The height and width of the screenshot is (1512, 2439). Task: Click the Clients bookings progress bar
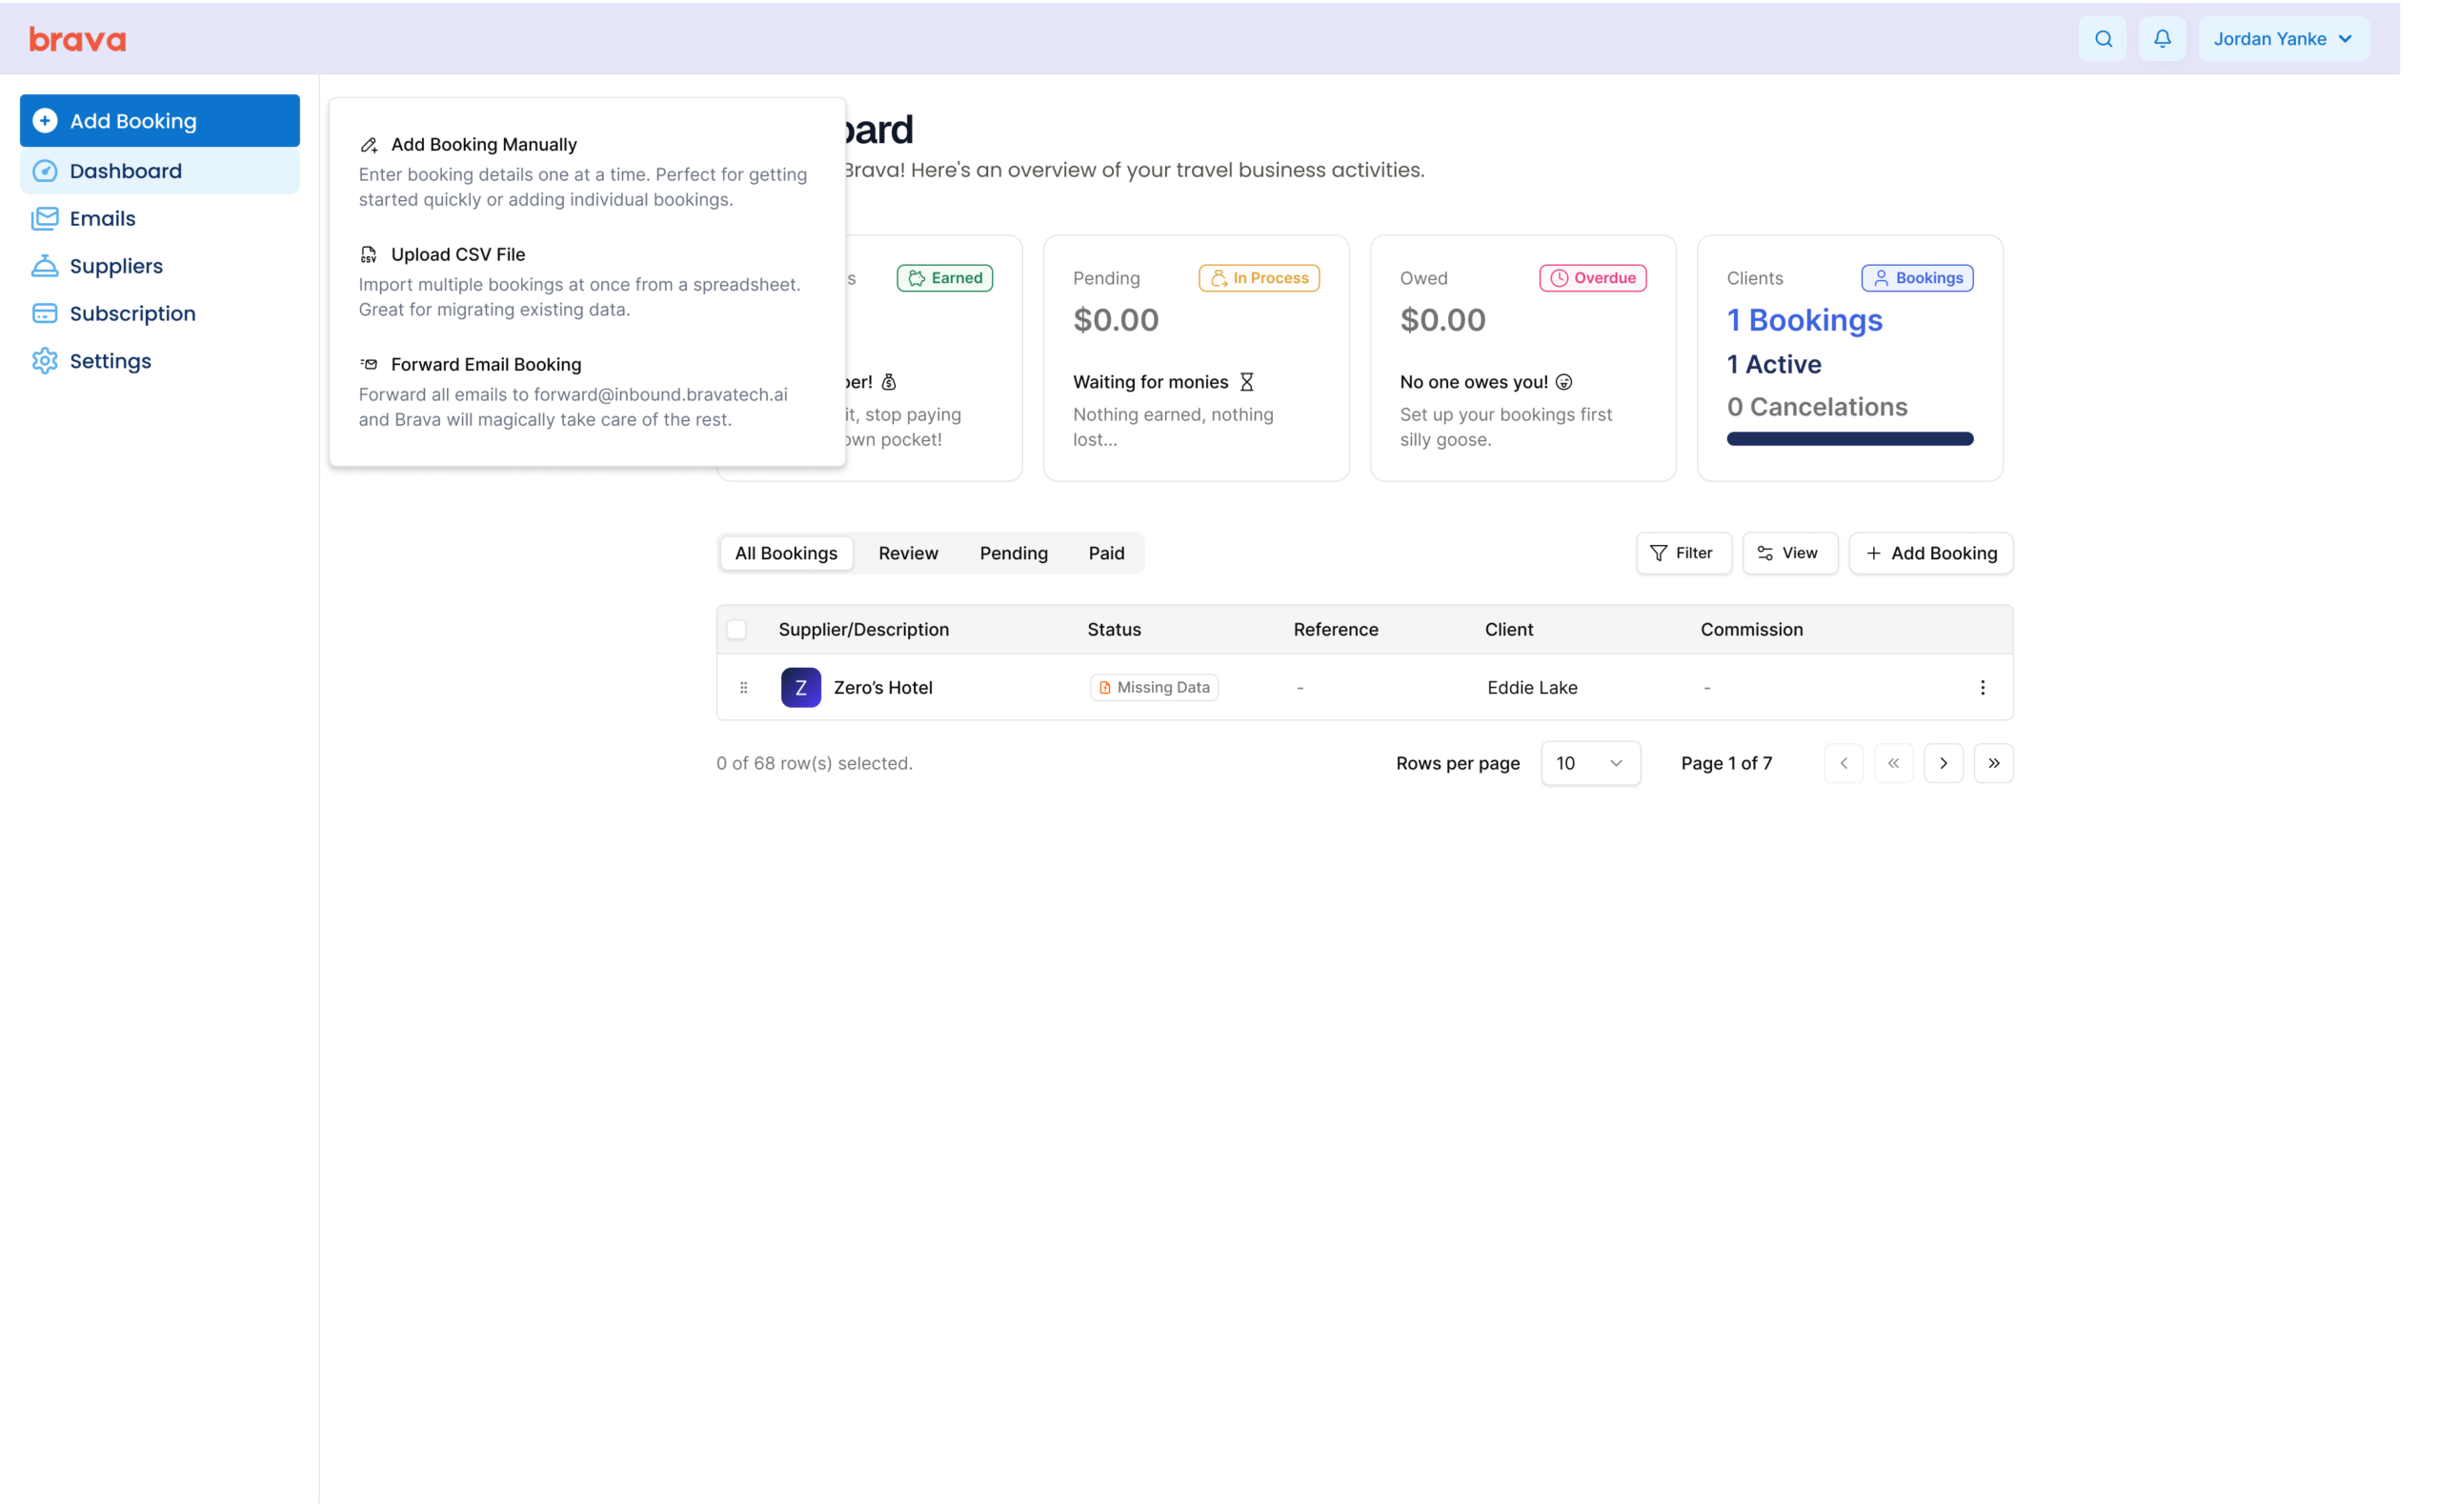click(1849, 439)
